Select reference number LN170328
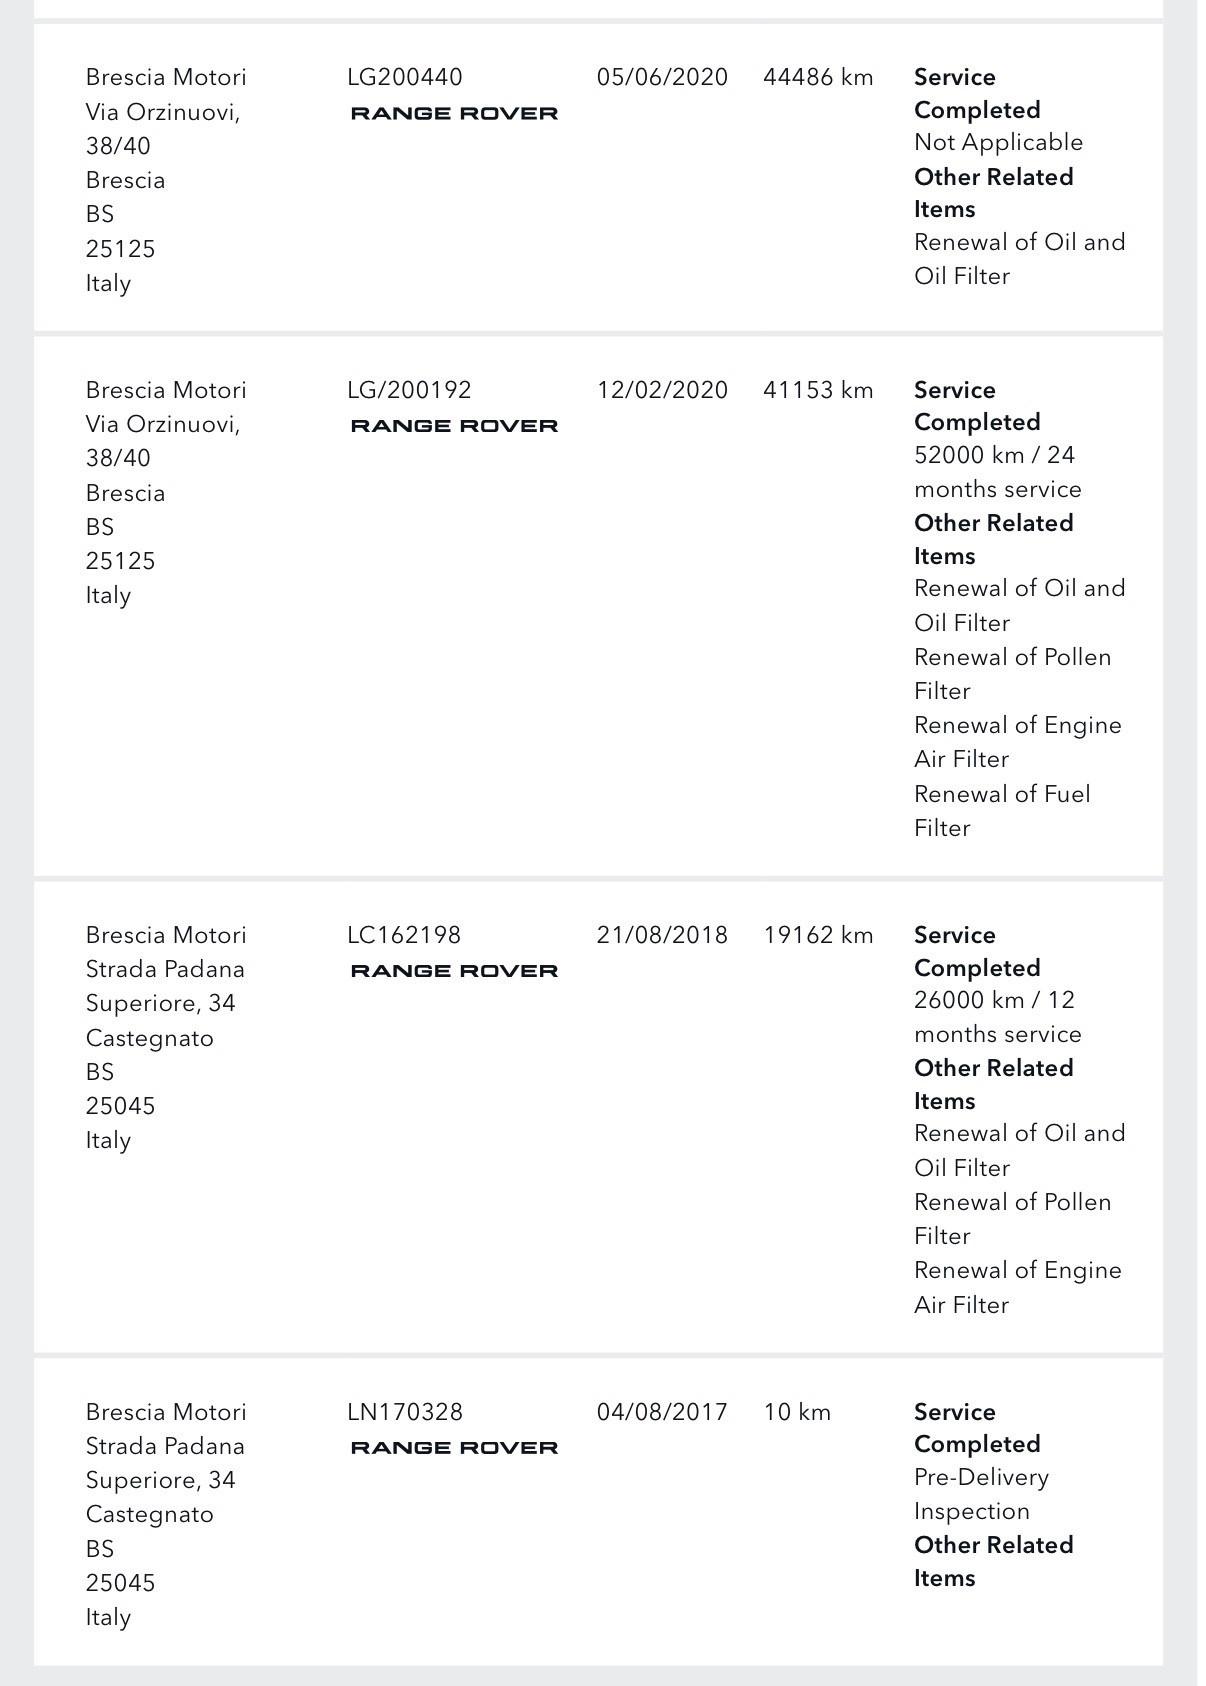This screenshot has height=1686, width=1206. coord(405,1412)
